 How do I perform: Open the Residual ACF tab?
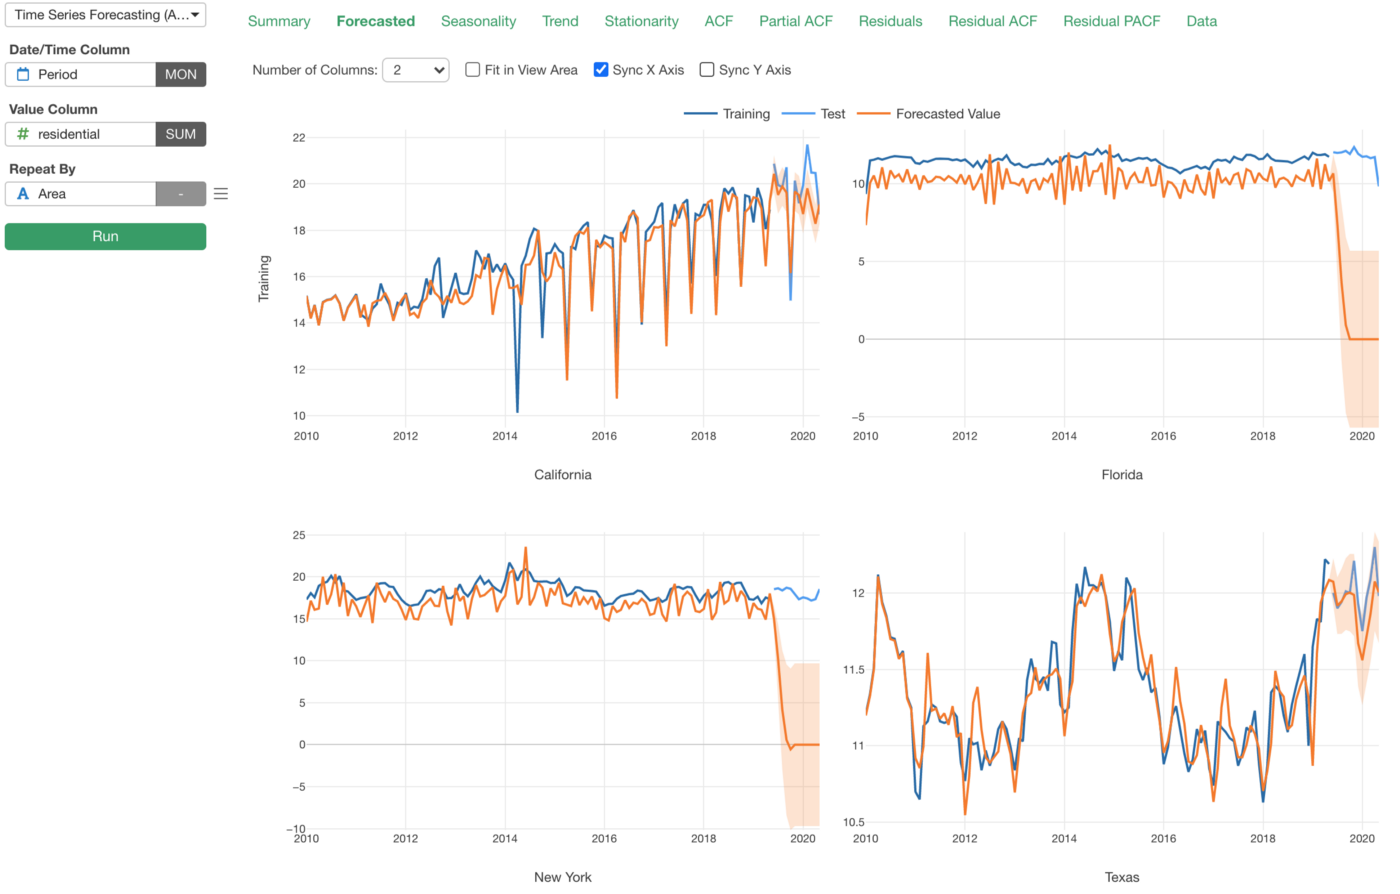point(992,21)
